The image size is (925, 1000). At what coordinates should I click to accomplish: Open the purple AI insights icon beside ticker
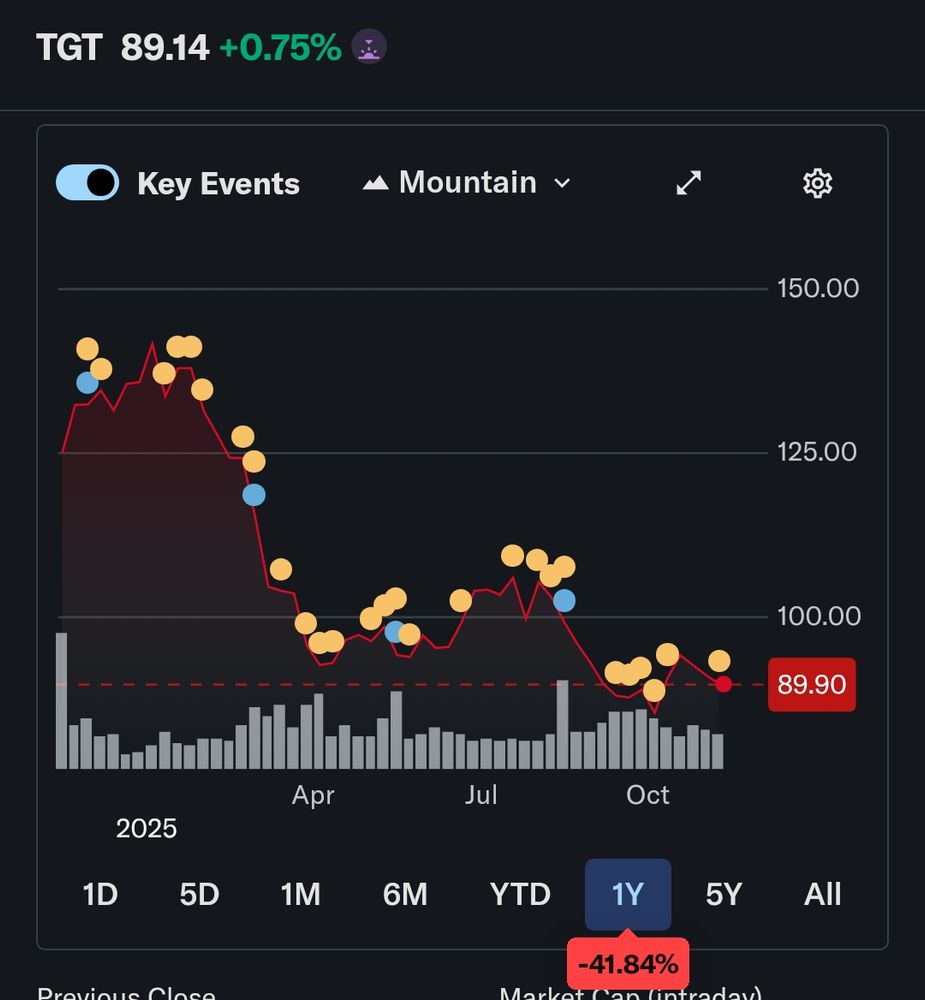click(x=368, y=45)
